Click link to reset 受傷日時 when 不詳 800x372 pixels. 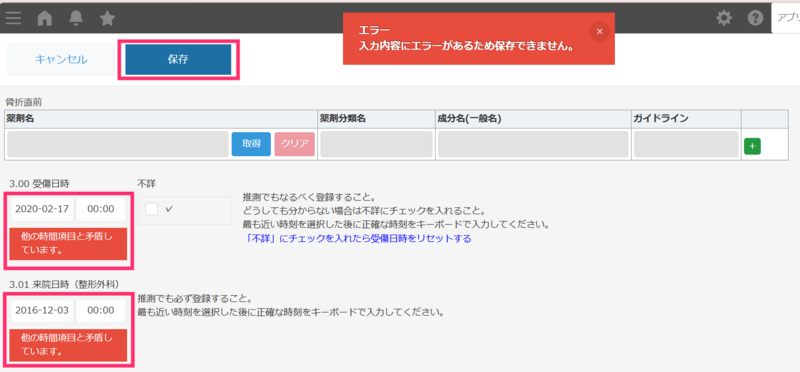(358, 238)
